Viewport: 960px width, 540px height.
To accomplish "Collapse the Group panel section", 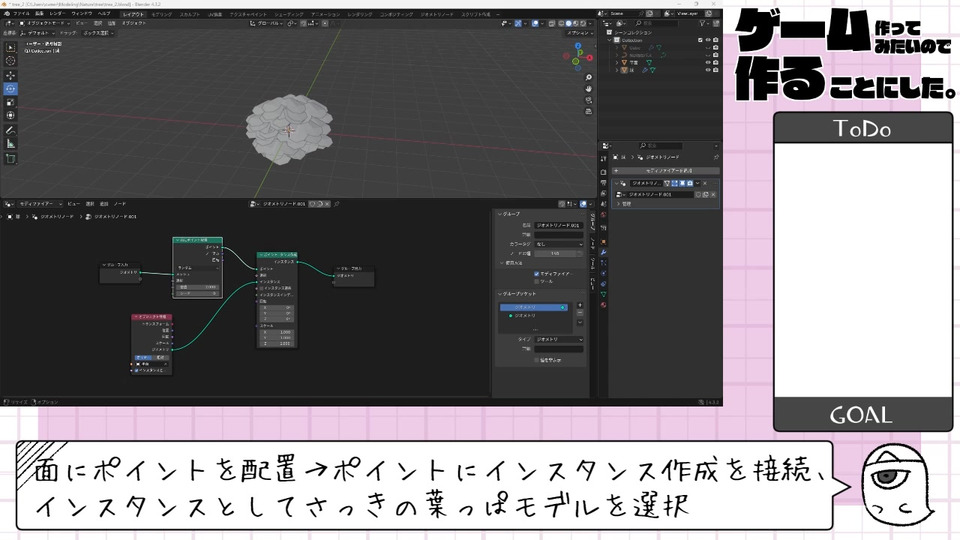I will pyautogui.click(x=511, y=214).
